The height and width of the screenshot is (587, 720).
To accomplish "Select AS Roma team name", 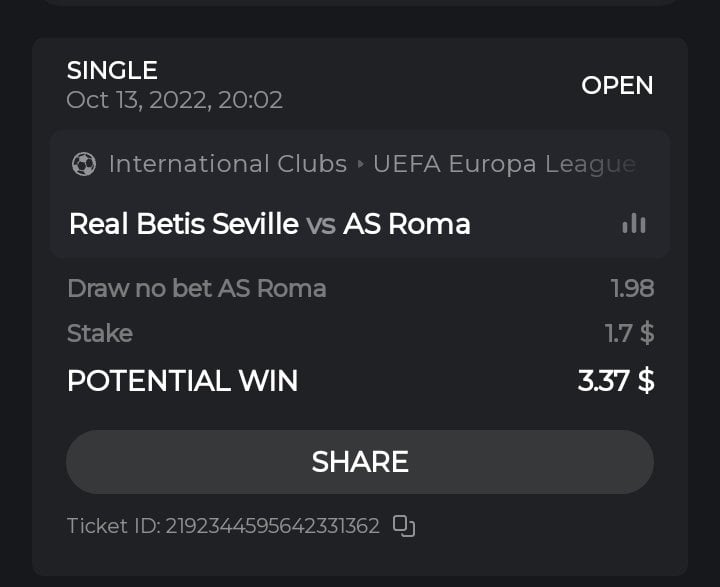I will coord(407,223).
